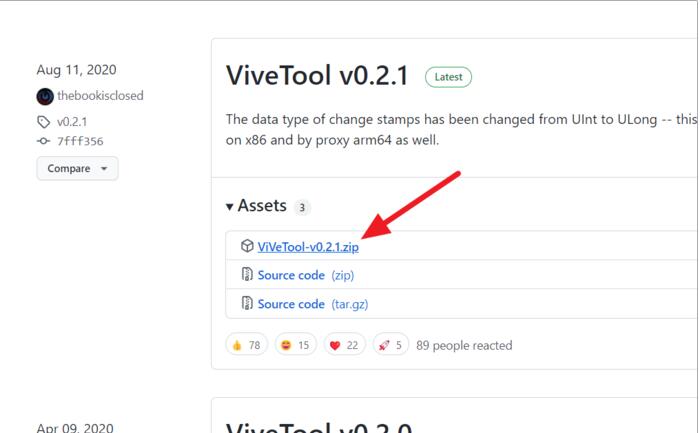The width and height of the screenshot is (700, 433).
Task: Click the Aug 11, 2020 release date
Action: [76, 70]
